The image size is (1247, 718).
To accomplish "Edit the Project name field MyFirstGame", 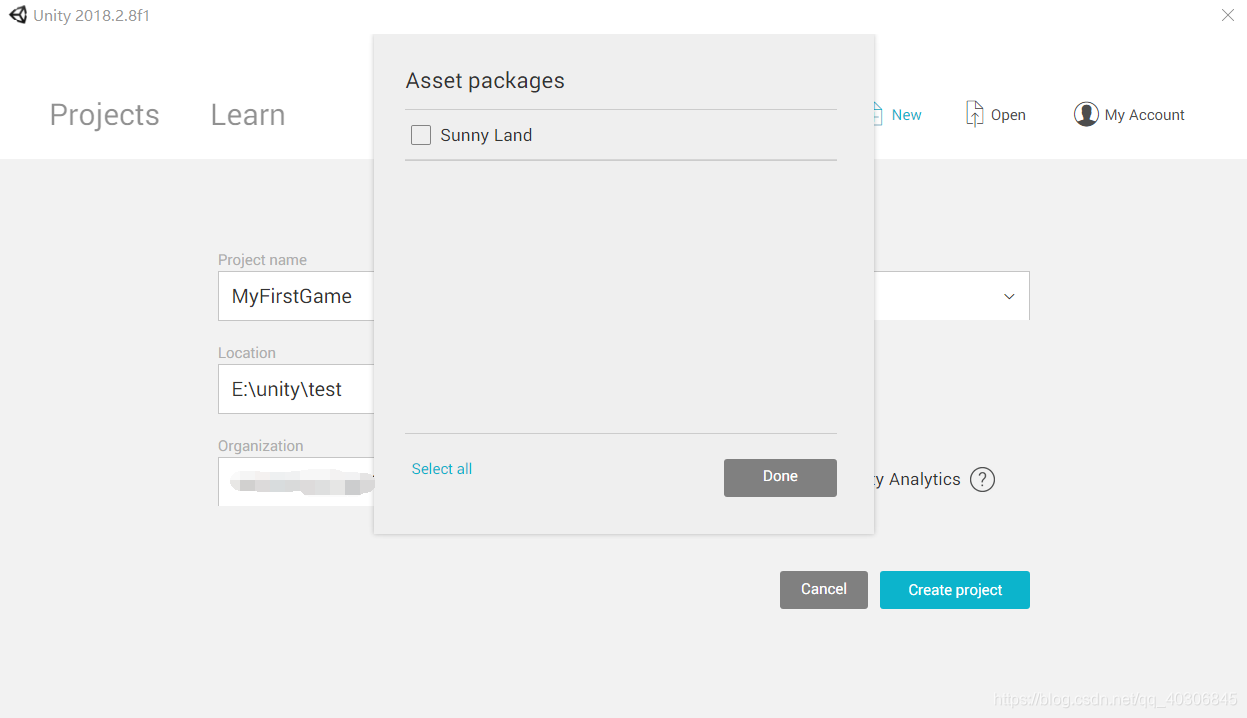I will pyautogui.click(x=296, y=296).
